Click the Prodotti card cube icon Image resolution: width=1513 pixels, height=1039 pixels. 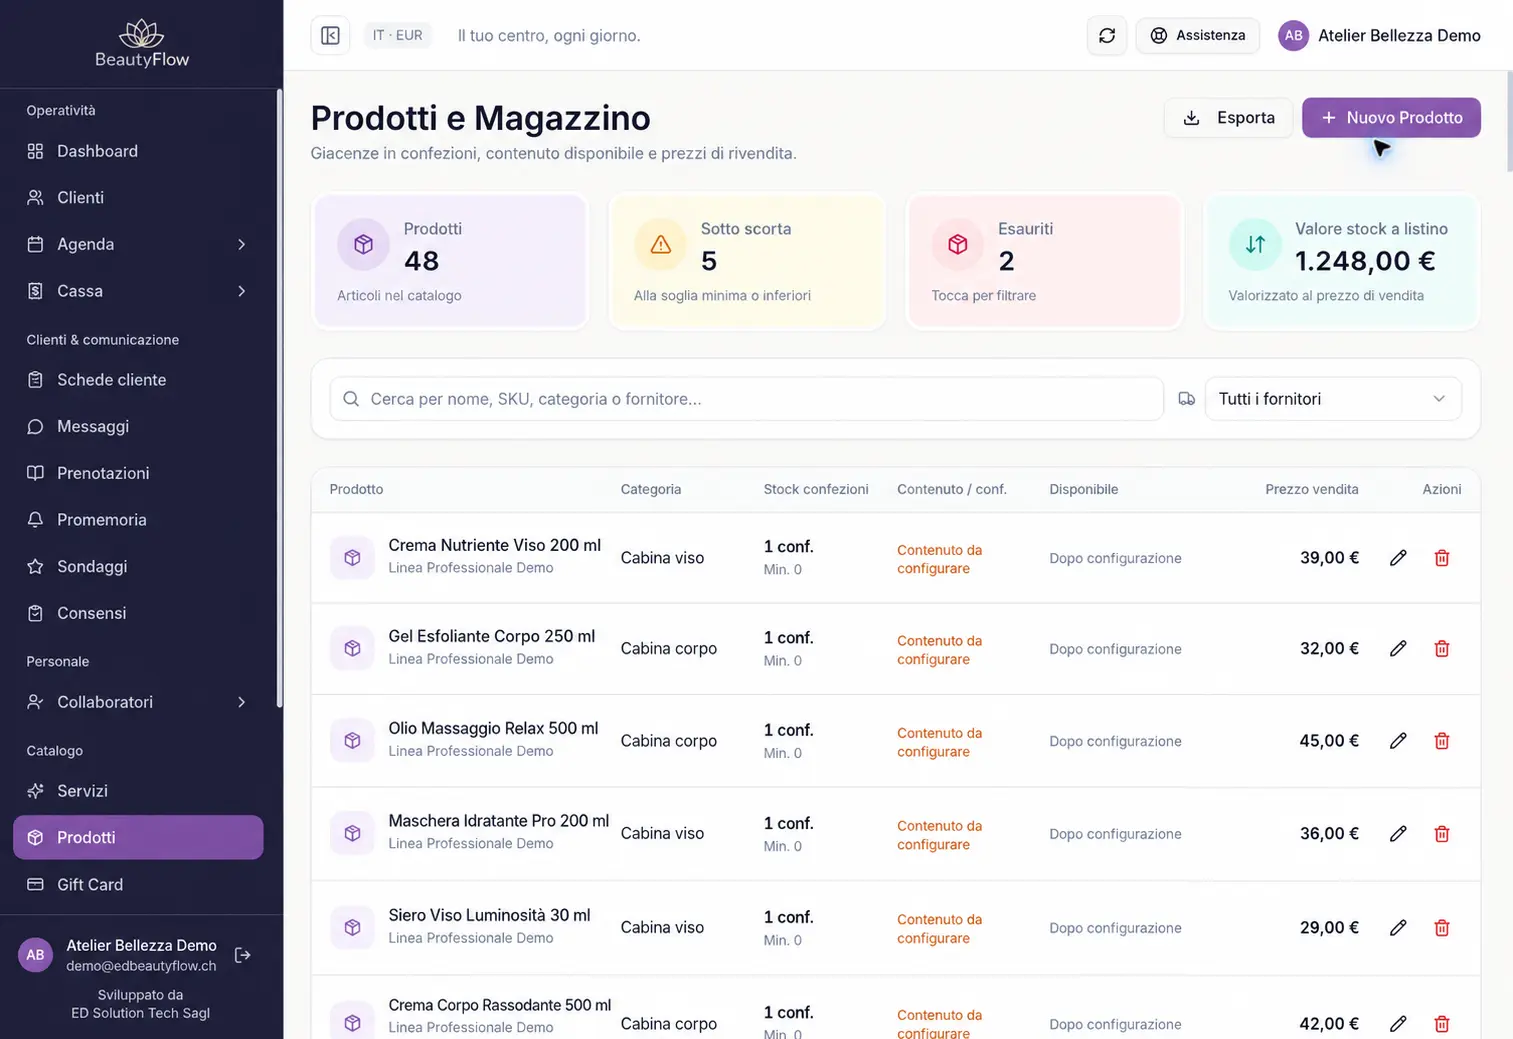(363, 245)
